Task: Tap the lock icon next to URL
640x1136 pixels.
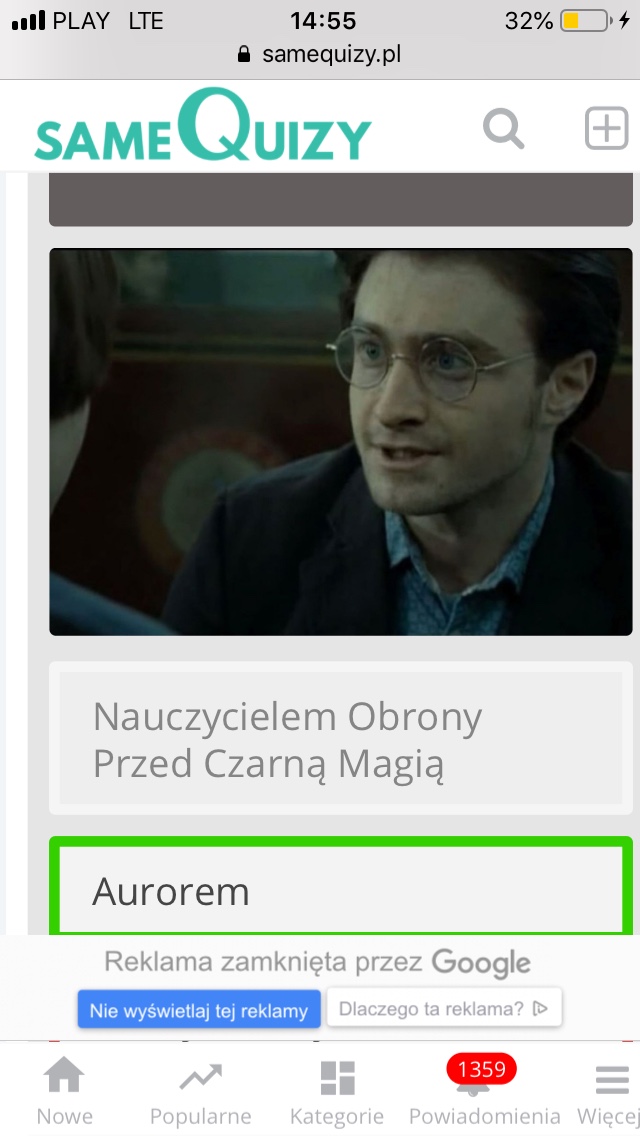Action: point(244,54)
